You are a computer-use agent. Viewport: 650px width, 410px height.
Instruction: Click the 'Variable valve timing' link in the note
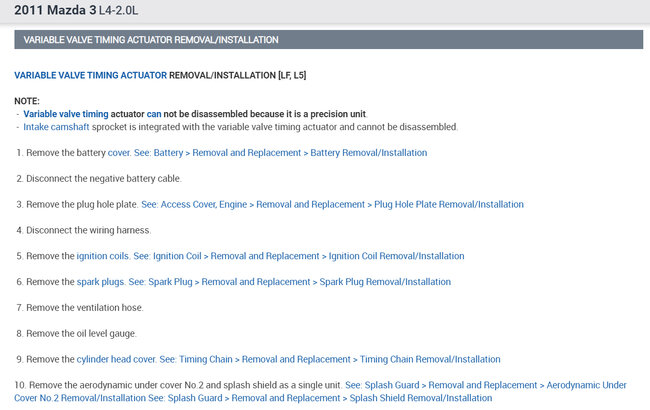(x=65, y=114)
